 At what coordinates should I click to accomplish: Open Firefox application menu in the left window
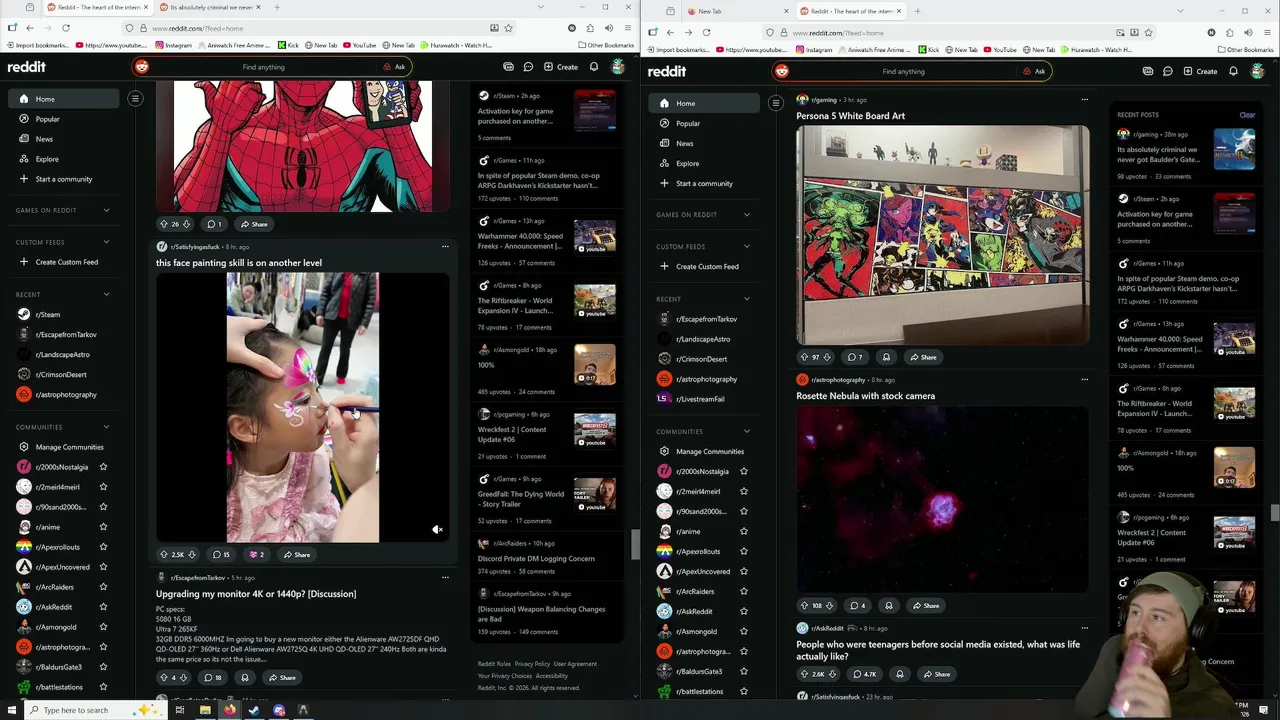tap(627, 28)
